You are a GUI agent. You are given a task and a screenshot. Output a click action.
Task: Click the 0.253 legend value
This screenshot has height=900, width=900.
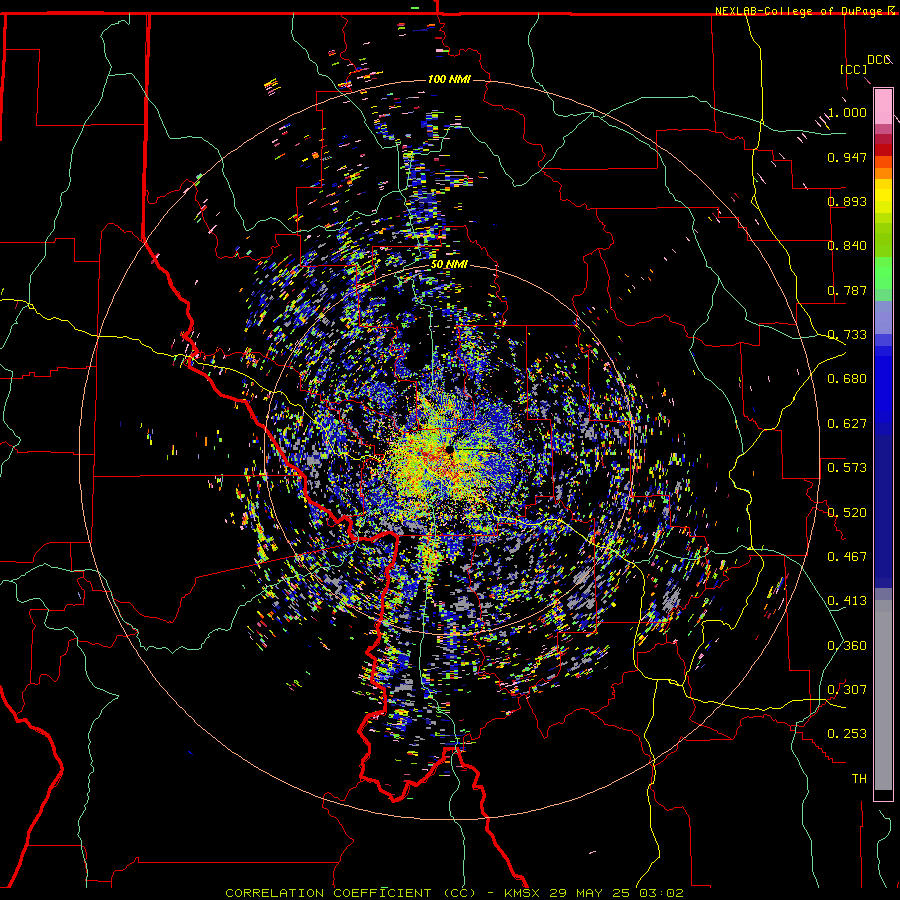[x=847, y=734]
